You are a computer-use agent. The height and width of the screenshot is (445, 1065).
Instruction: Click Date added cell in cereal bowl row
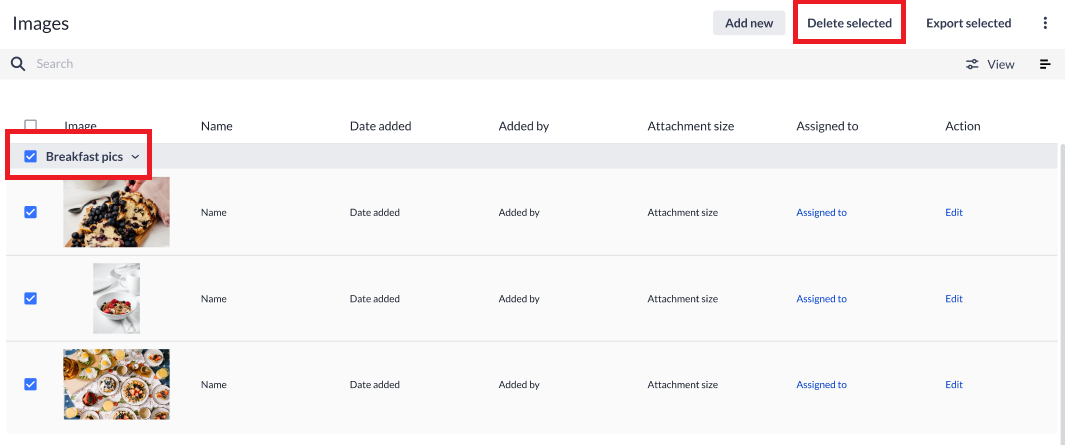(x=374, y=299)
